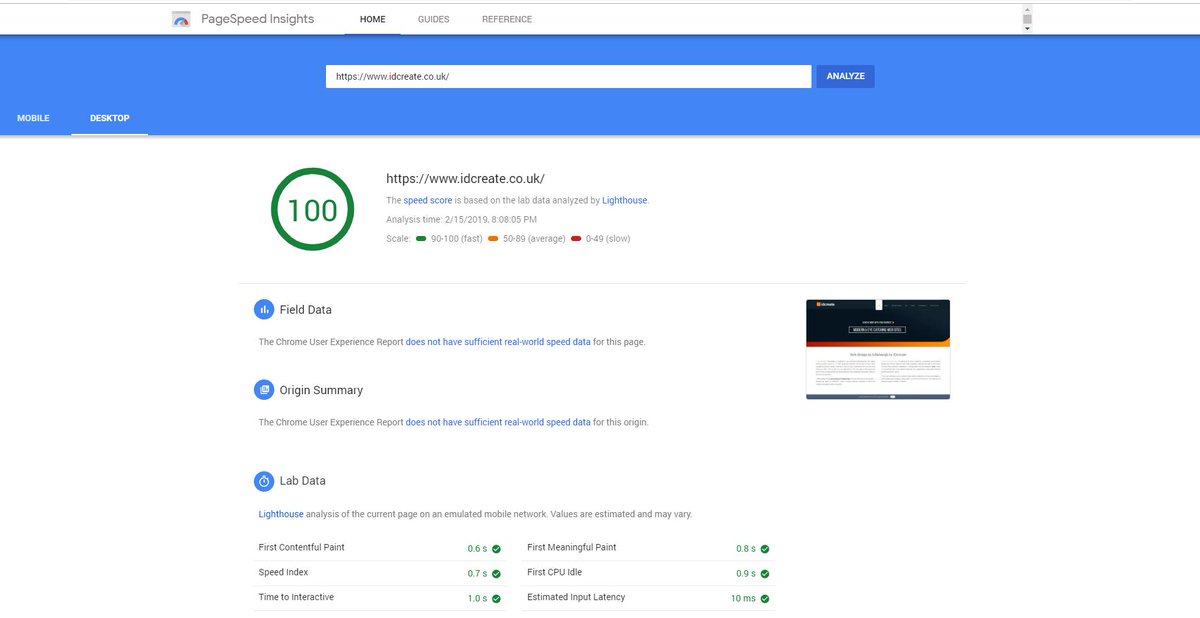Click the scrollbar up arrow
The height and width of the screenshot is (618, 1200).
(1027, 8)
